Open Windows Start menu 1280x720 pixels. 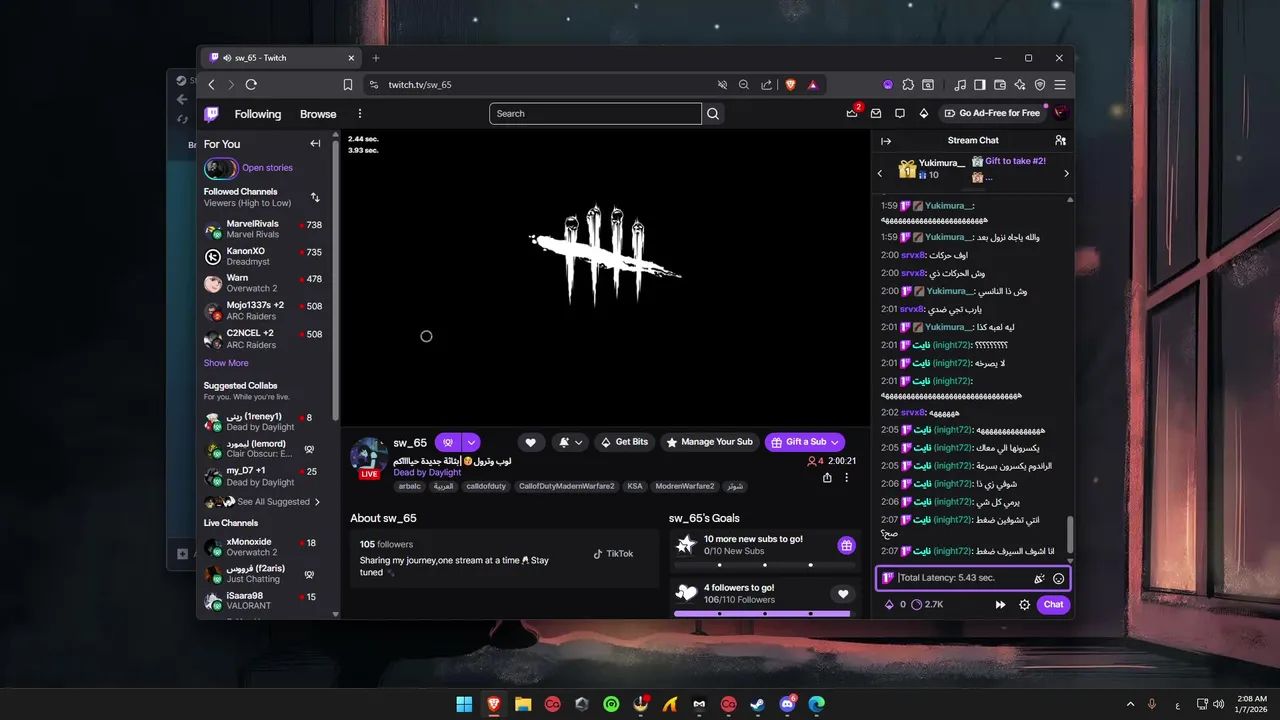tap(464, 704)
